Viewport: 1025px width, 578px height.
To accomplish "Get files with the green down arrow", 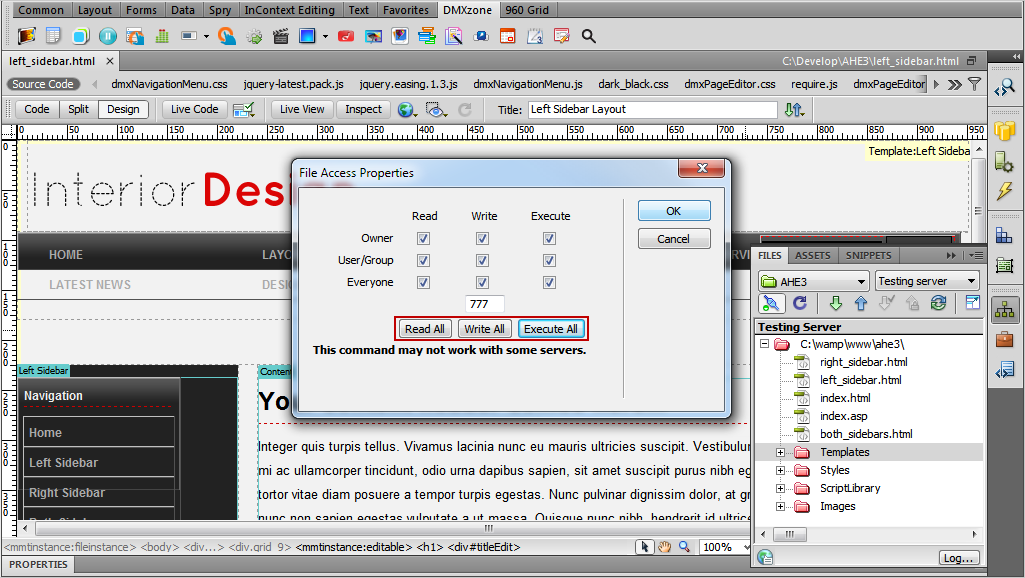I will click(835, 303).
